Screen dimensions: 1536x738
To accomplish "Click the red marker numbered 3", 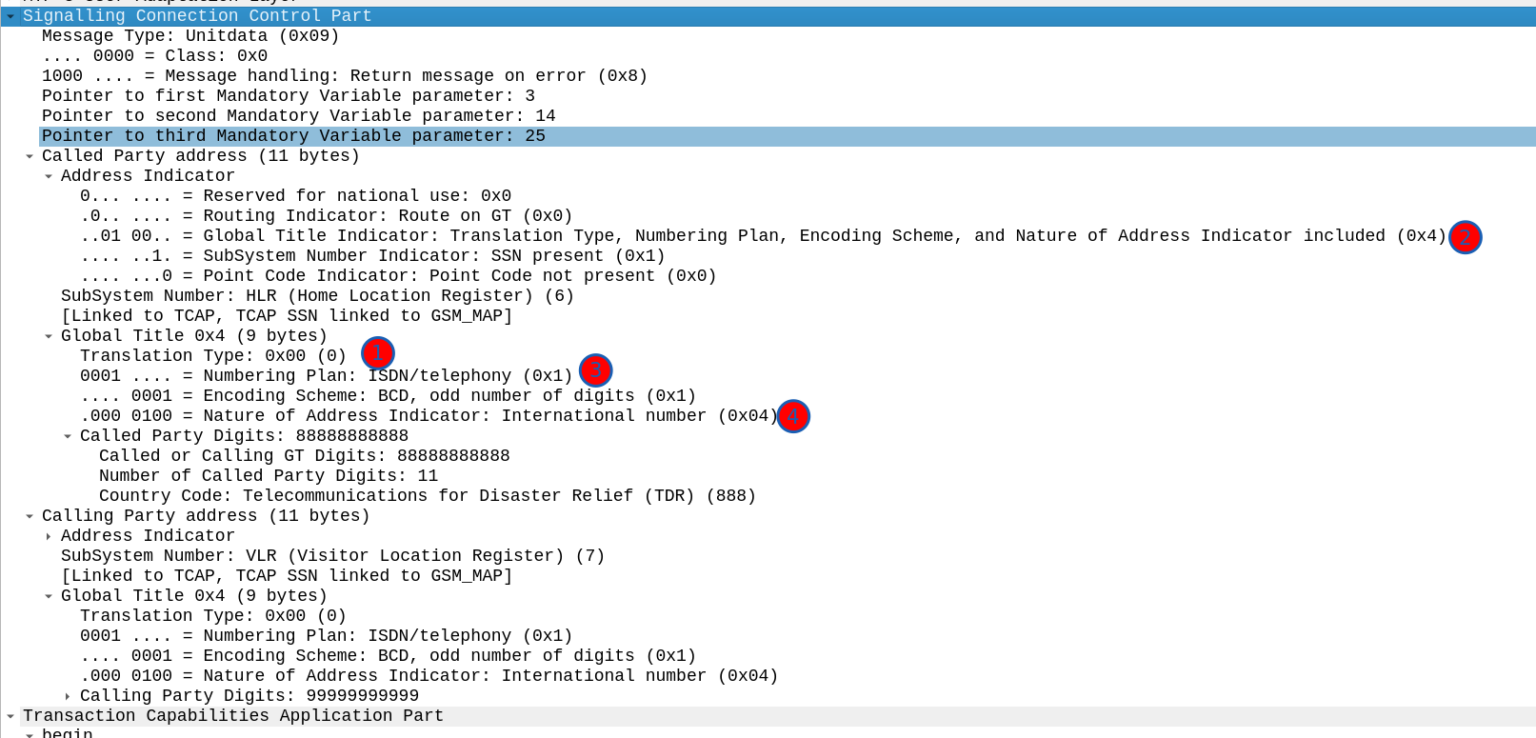I will (596, 371).
